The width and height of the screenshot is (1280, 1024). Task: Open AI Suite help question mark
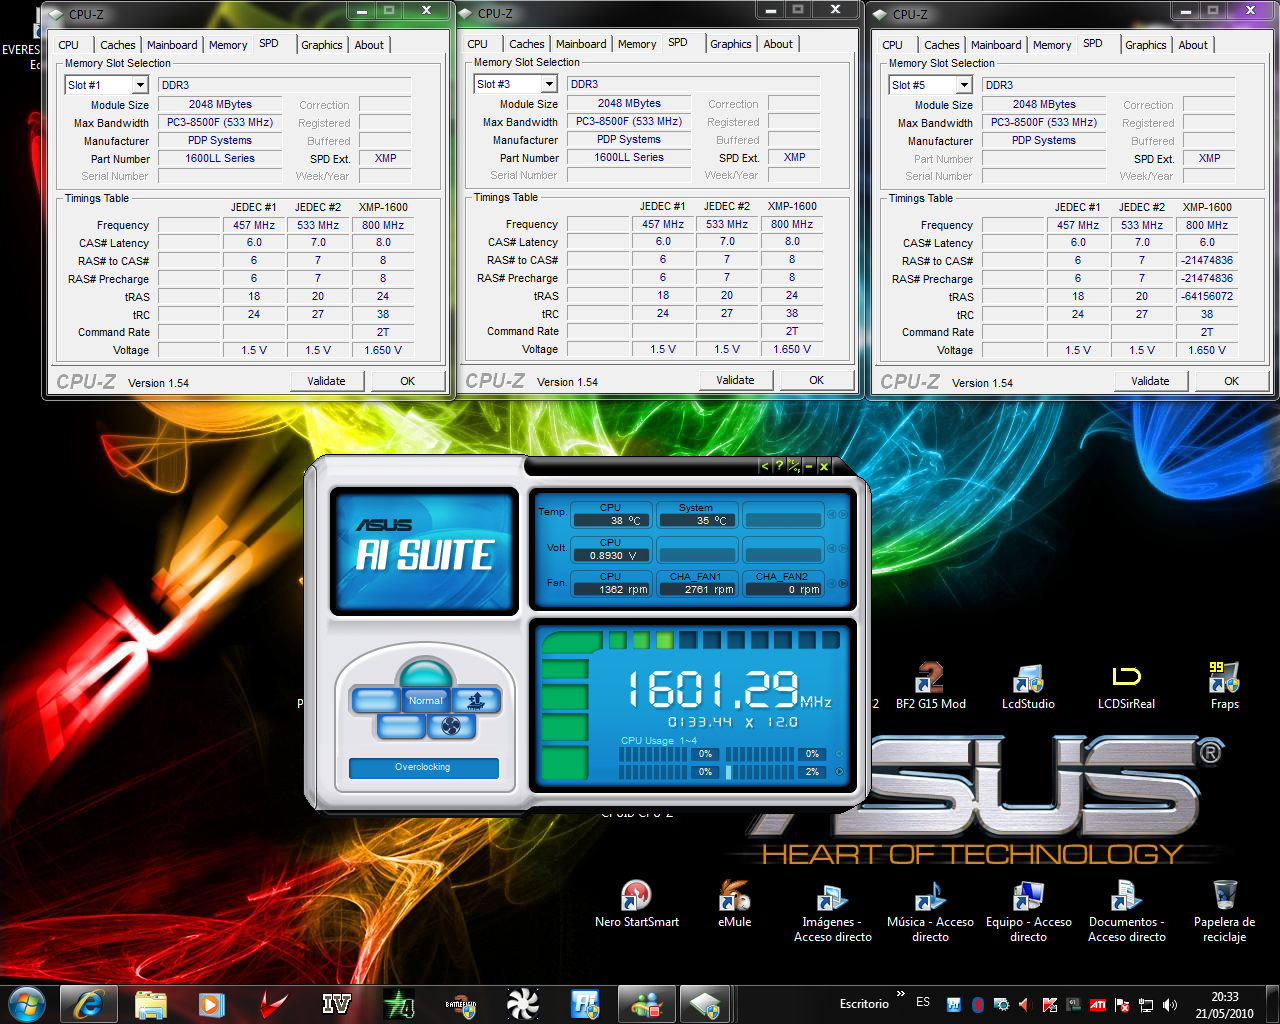point(779,466)
